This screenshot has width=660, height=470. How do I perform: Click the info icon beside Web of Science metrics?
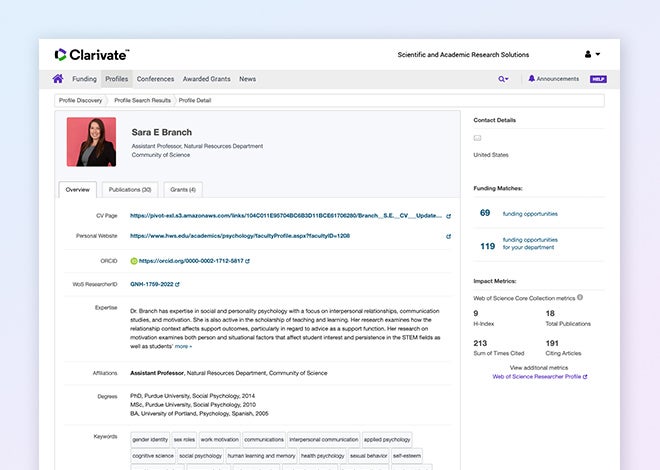[580, 297]
